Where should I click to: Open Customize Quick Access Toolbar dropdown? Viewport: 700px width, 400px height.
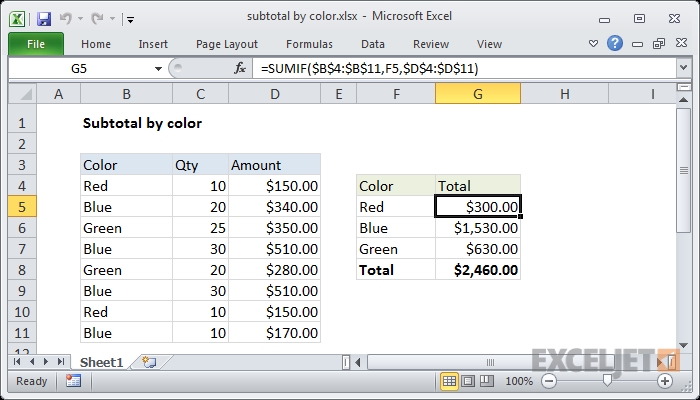click(x=131, y=18)
